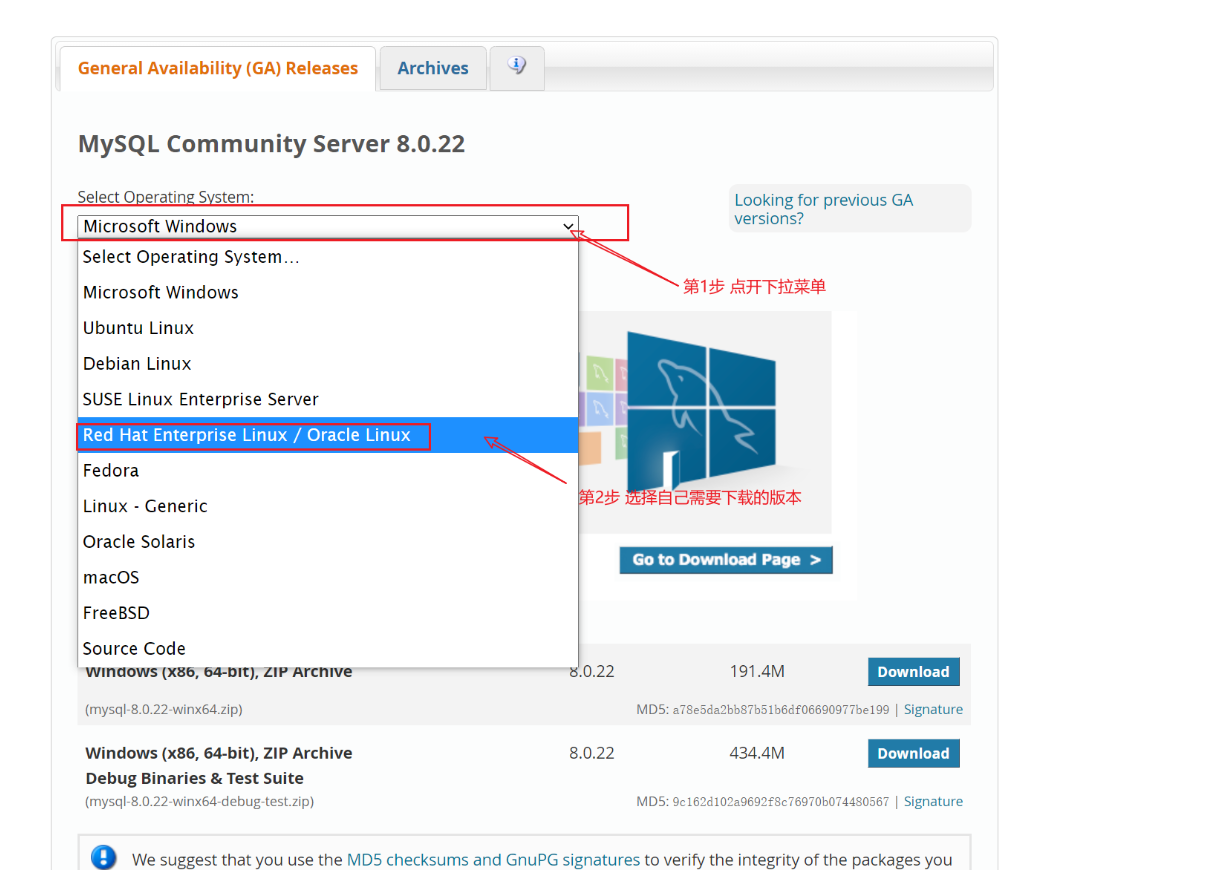Open Signature link for the debug-test zip
1217x878 pixels.
pos(933,802)
